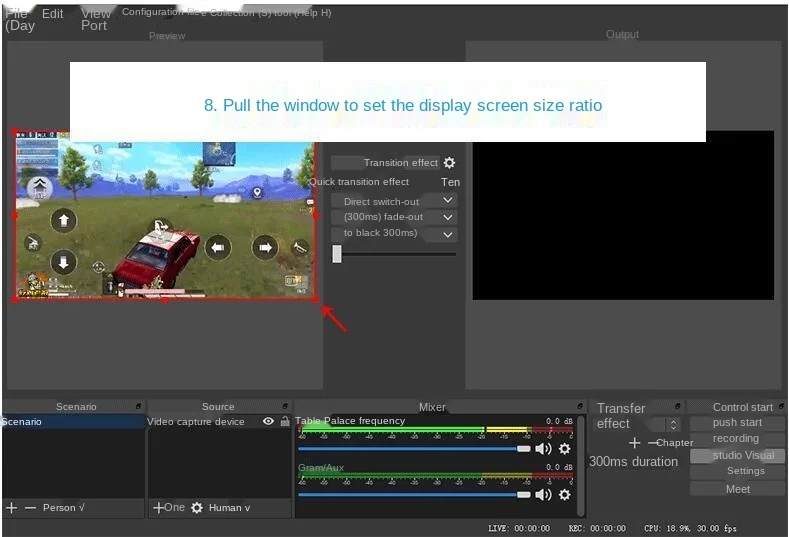Click the Meet button
The height and width of the screenshot is (537, 789).
point(737,489)
